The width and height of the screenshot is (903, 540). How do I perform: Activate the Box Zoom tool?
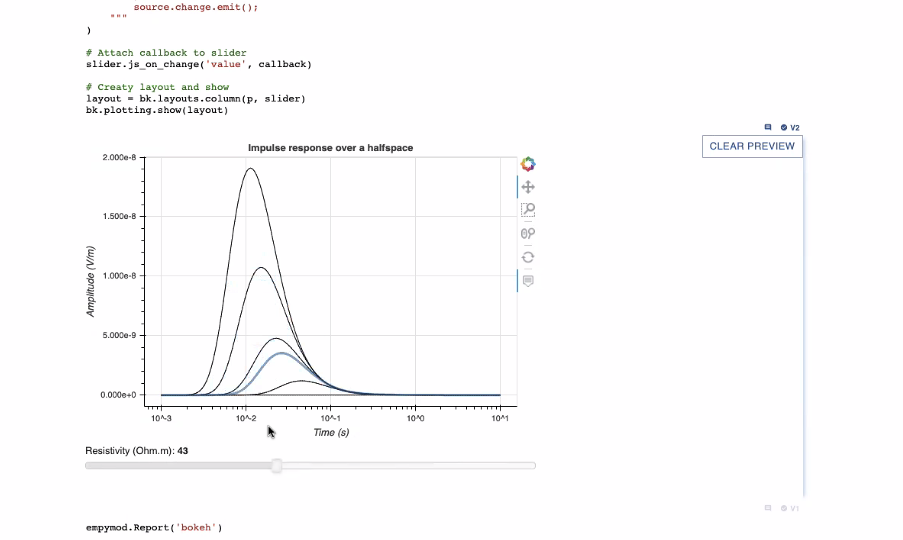point(528,210)
